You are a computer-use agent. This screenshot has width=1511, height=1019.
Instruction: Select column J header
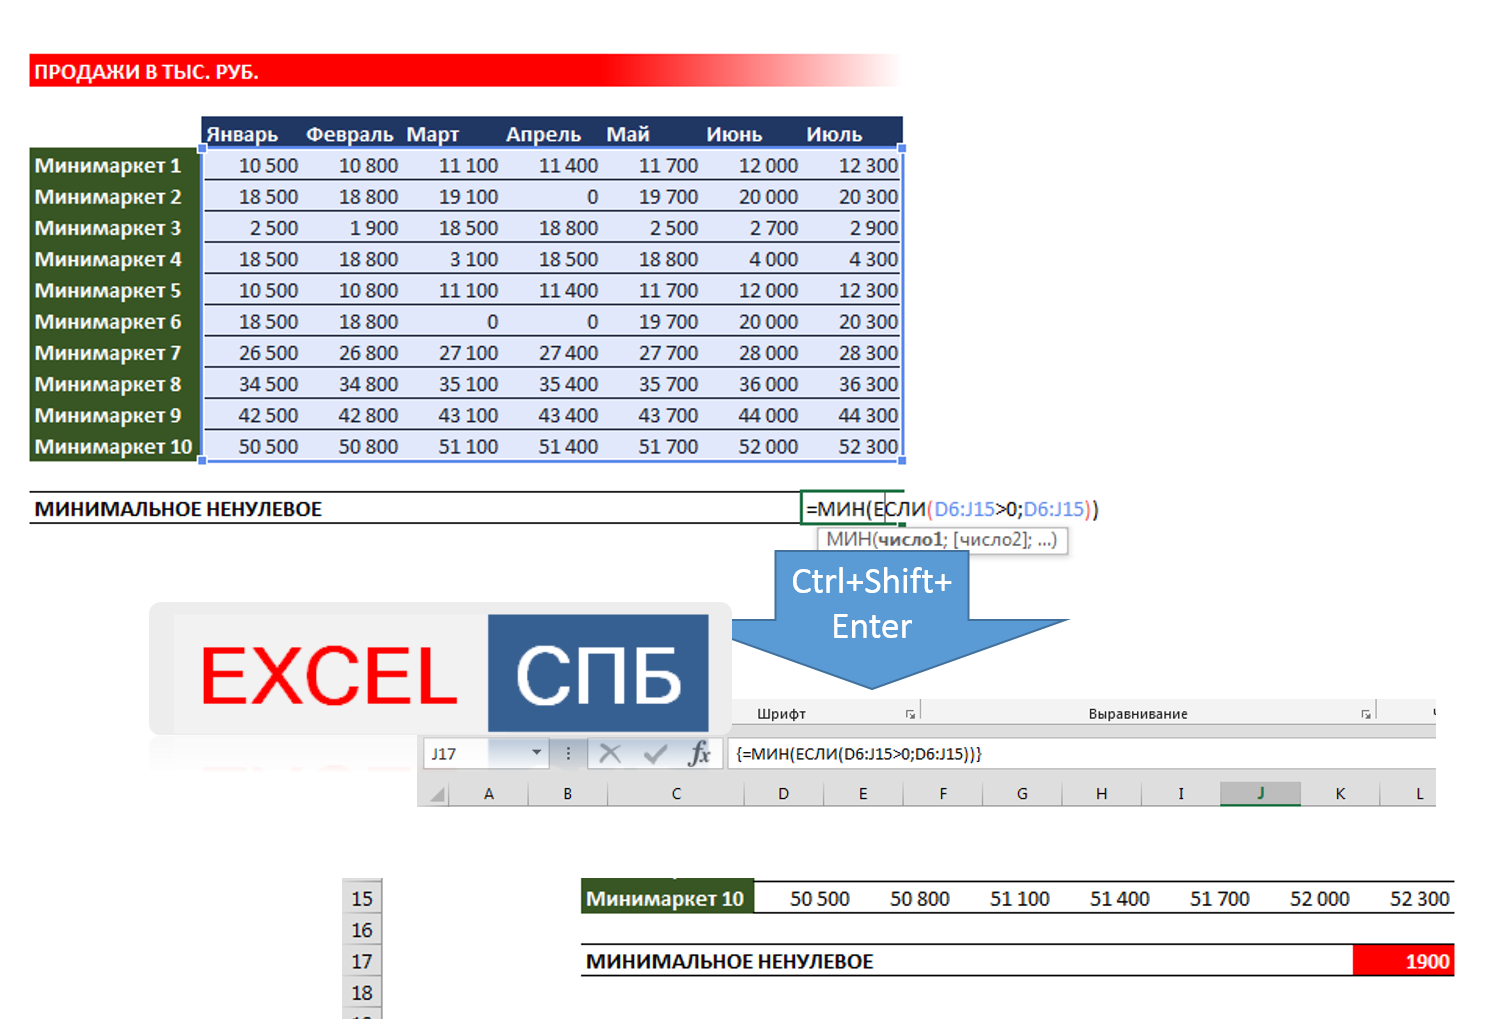coord(1260,794)
